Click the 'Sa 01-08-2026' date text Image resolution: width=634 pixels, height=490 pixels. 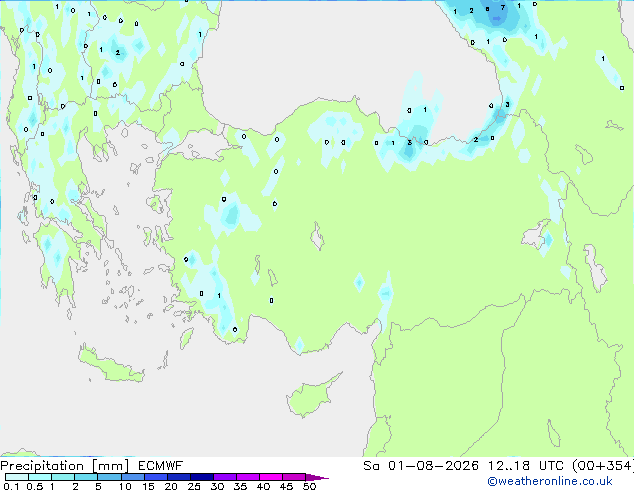[x=421, y=466]
